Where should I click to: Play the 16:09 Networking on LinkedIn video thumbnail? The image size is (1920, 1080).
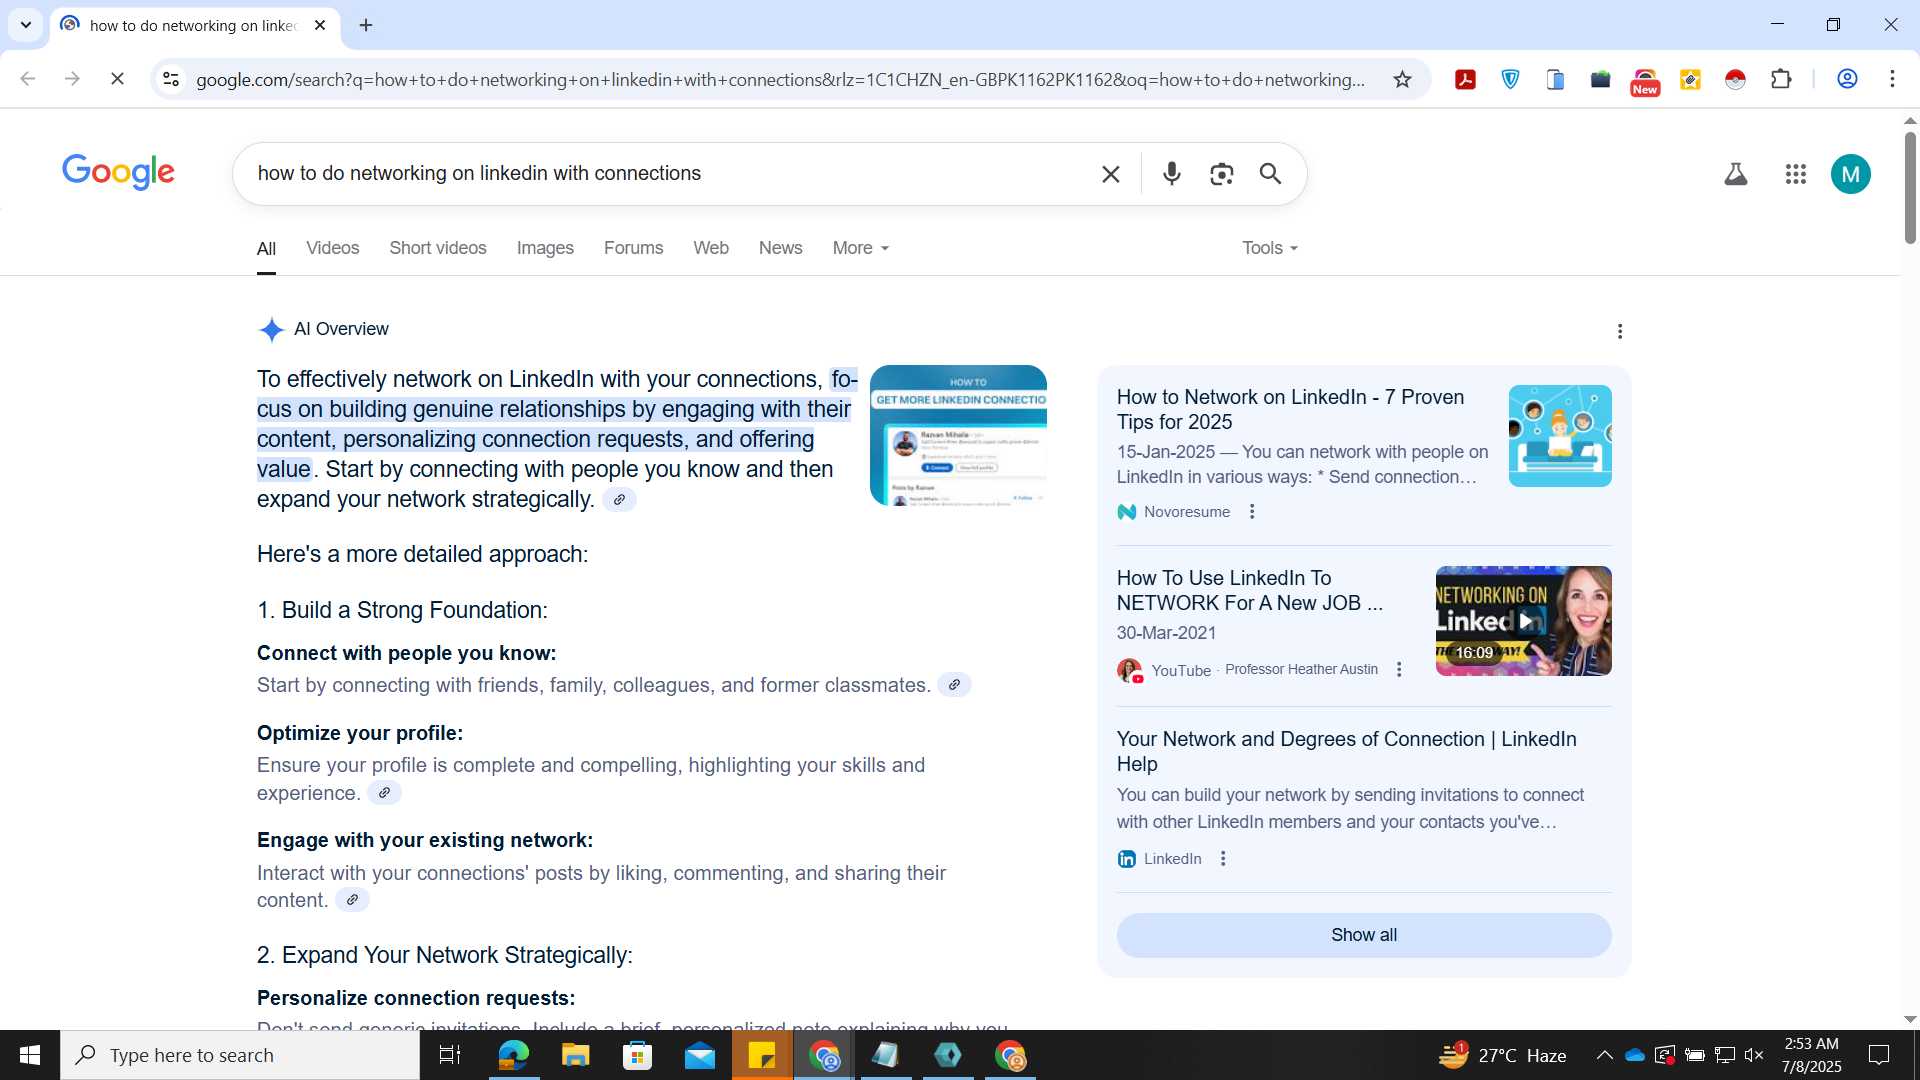click(x=1523, y=621)
